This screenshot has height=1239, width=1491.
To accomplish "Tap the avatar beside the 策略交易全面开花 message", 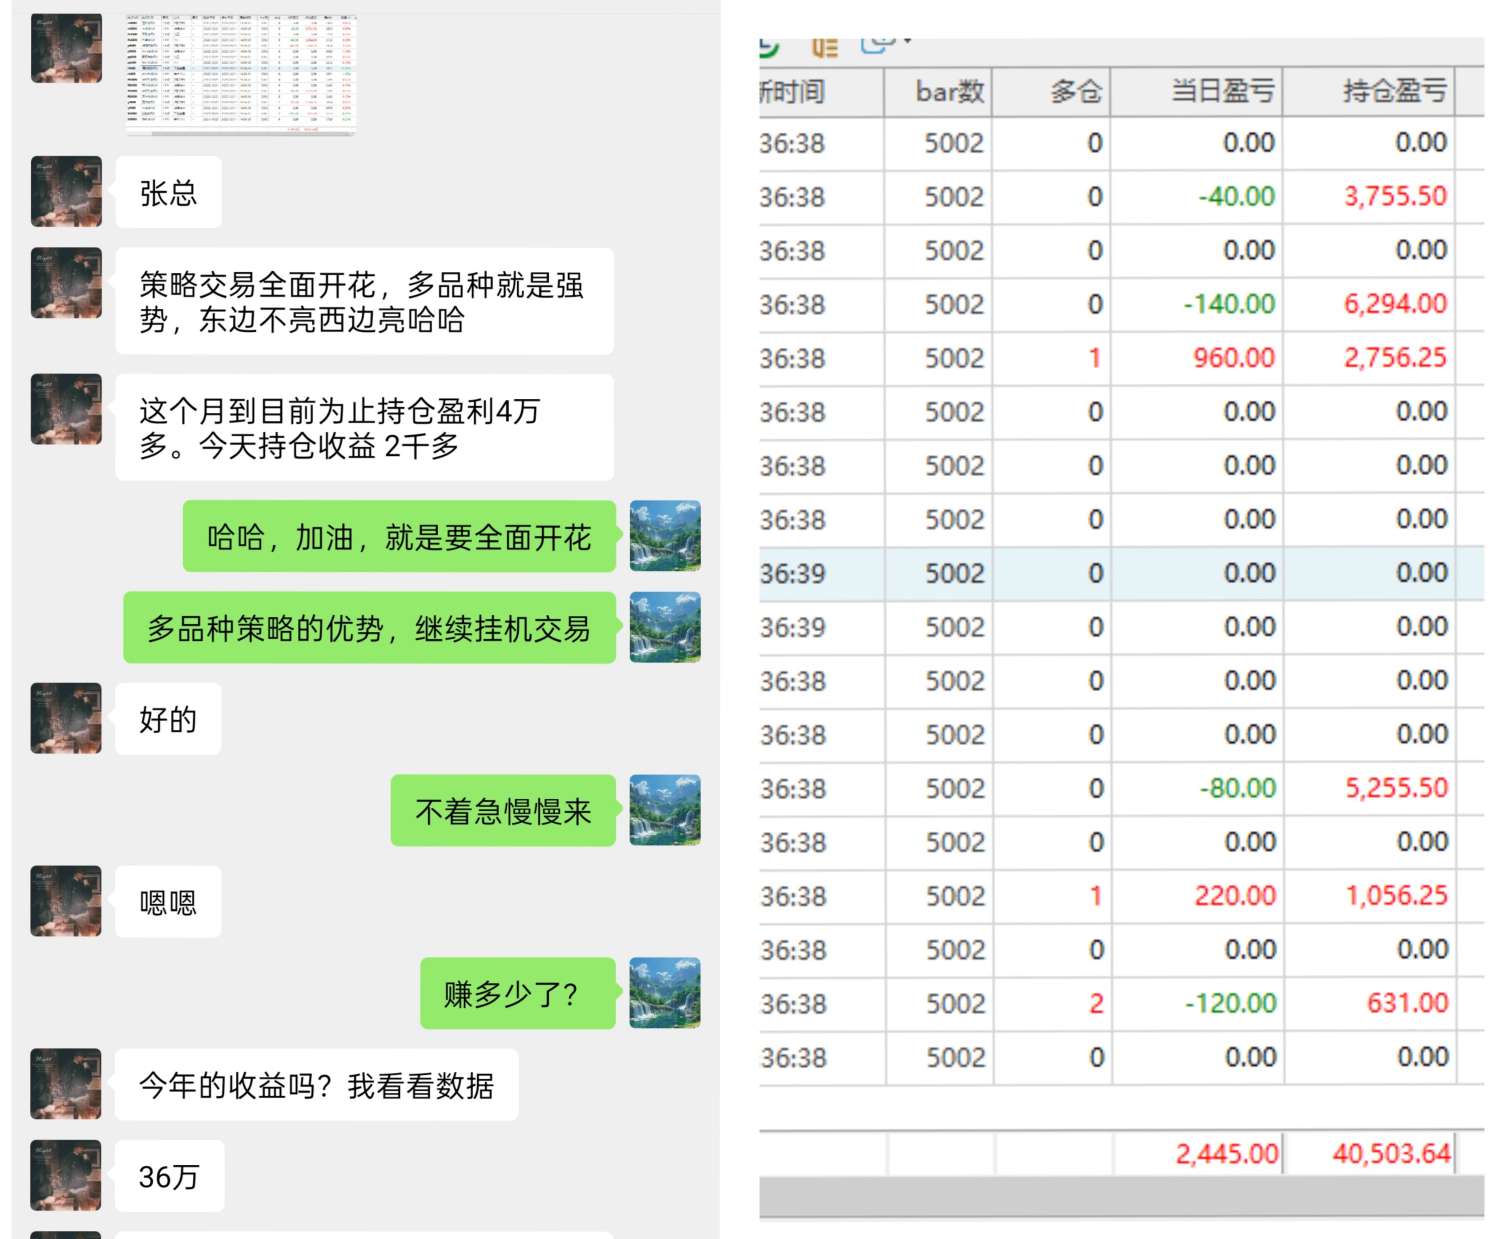I will [66, 283].
